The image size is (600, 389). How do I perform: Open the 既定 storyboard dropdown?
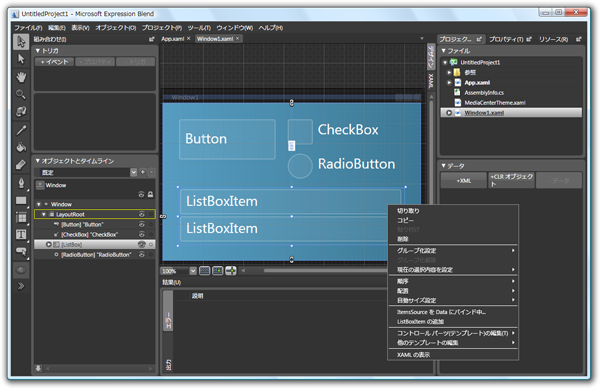click(134, 173)
